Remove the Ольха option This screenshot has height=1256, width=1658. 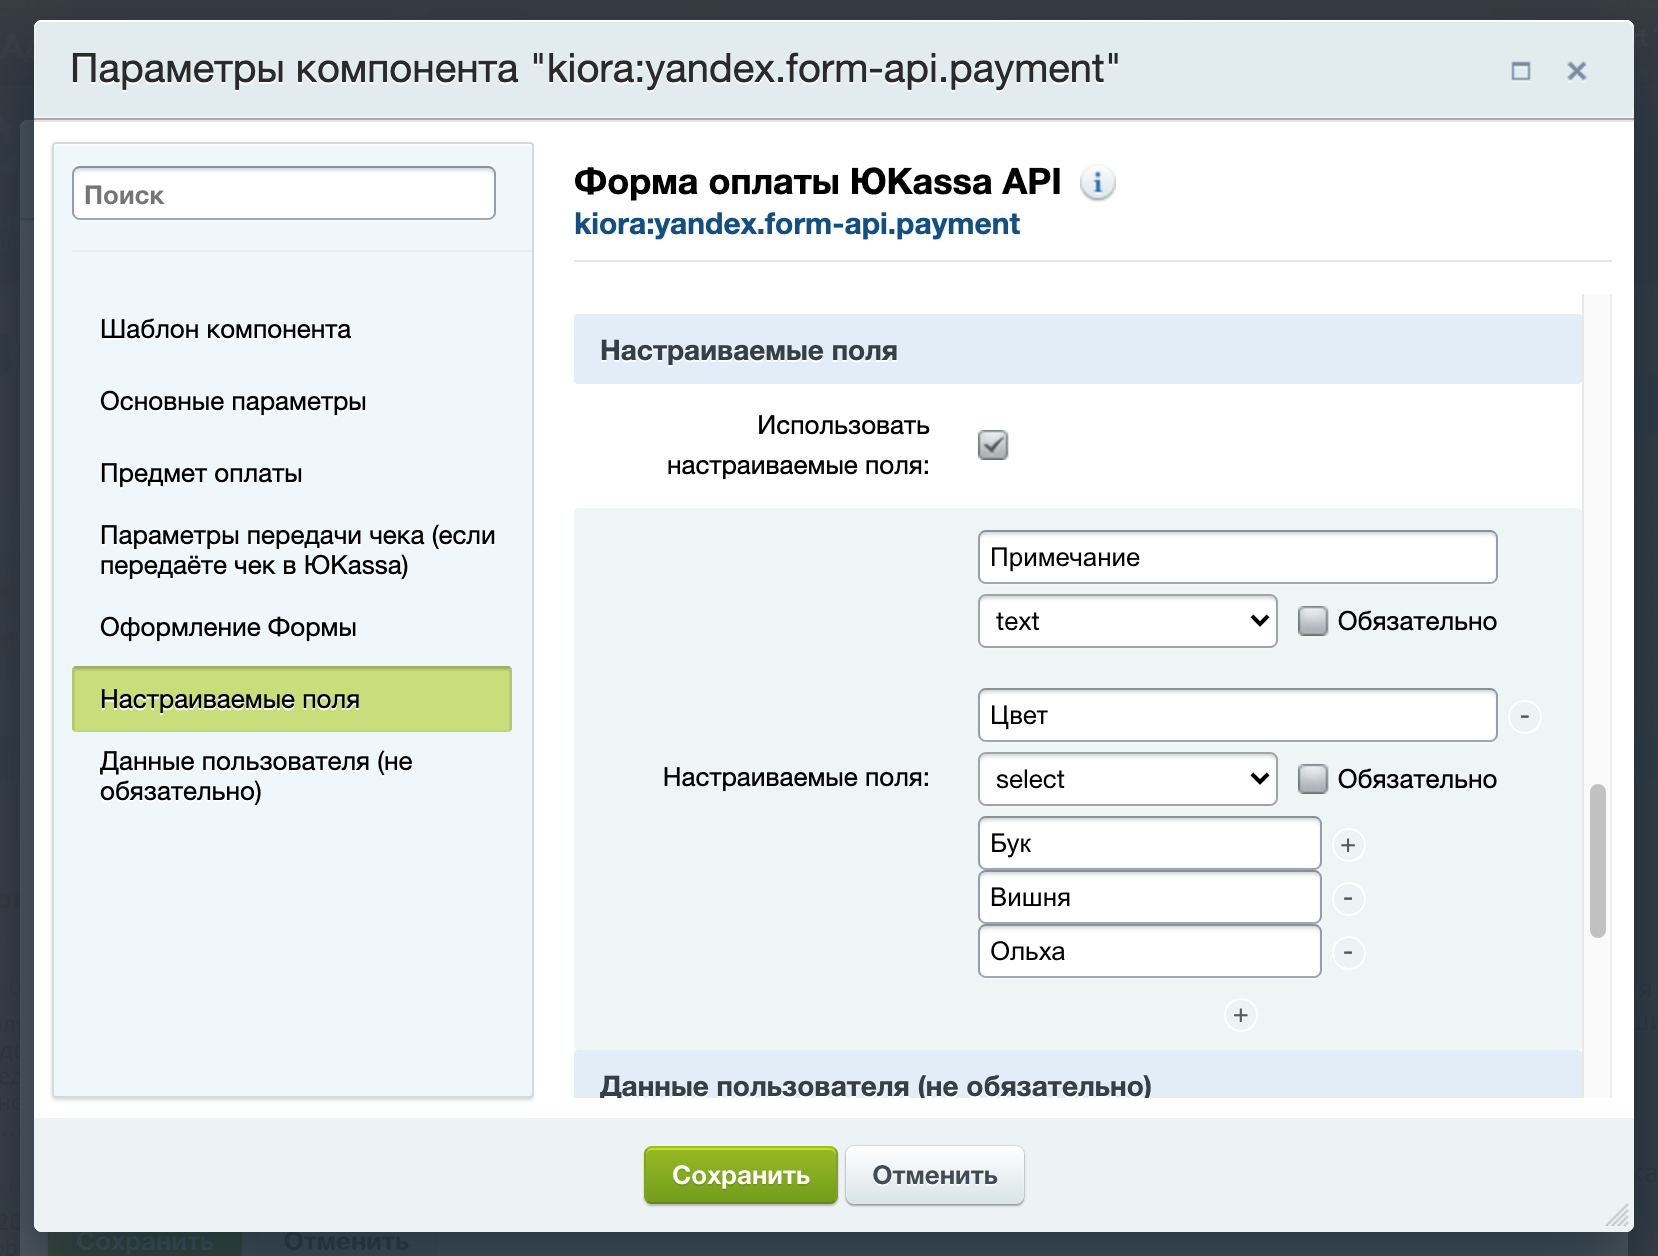pos(1347,953)
